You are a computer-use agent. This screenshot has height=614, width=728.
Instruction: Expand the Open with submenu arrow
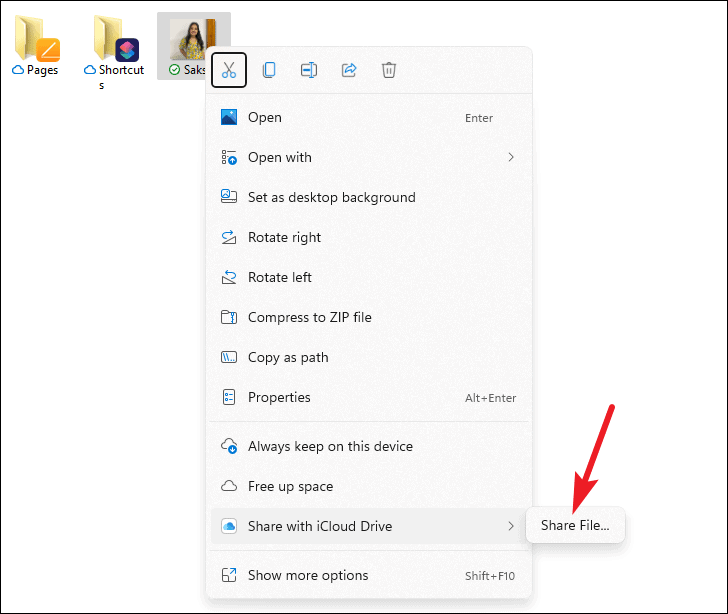[x=511, y=157]
